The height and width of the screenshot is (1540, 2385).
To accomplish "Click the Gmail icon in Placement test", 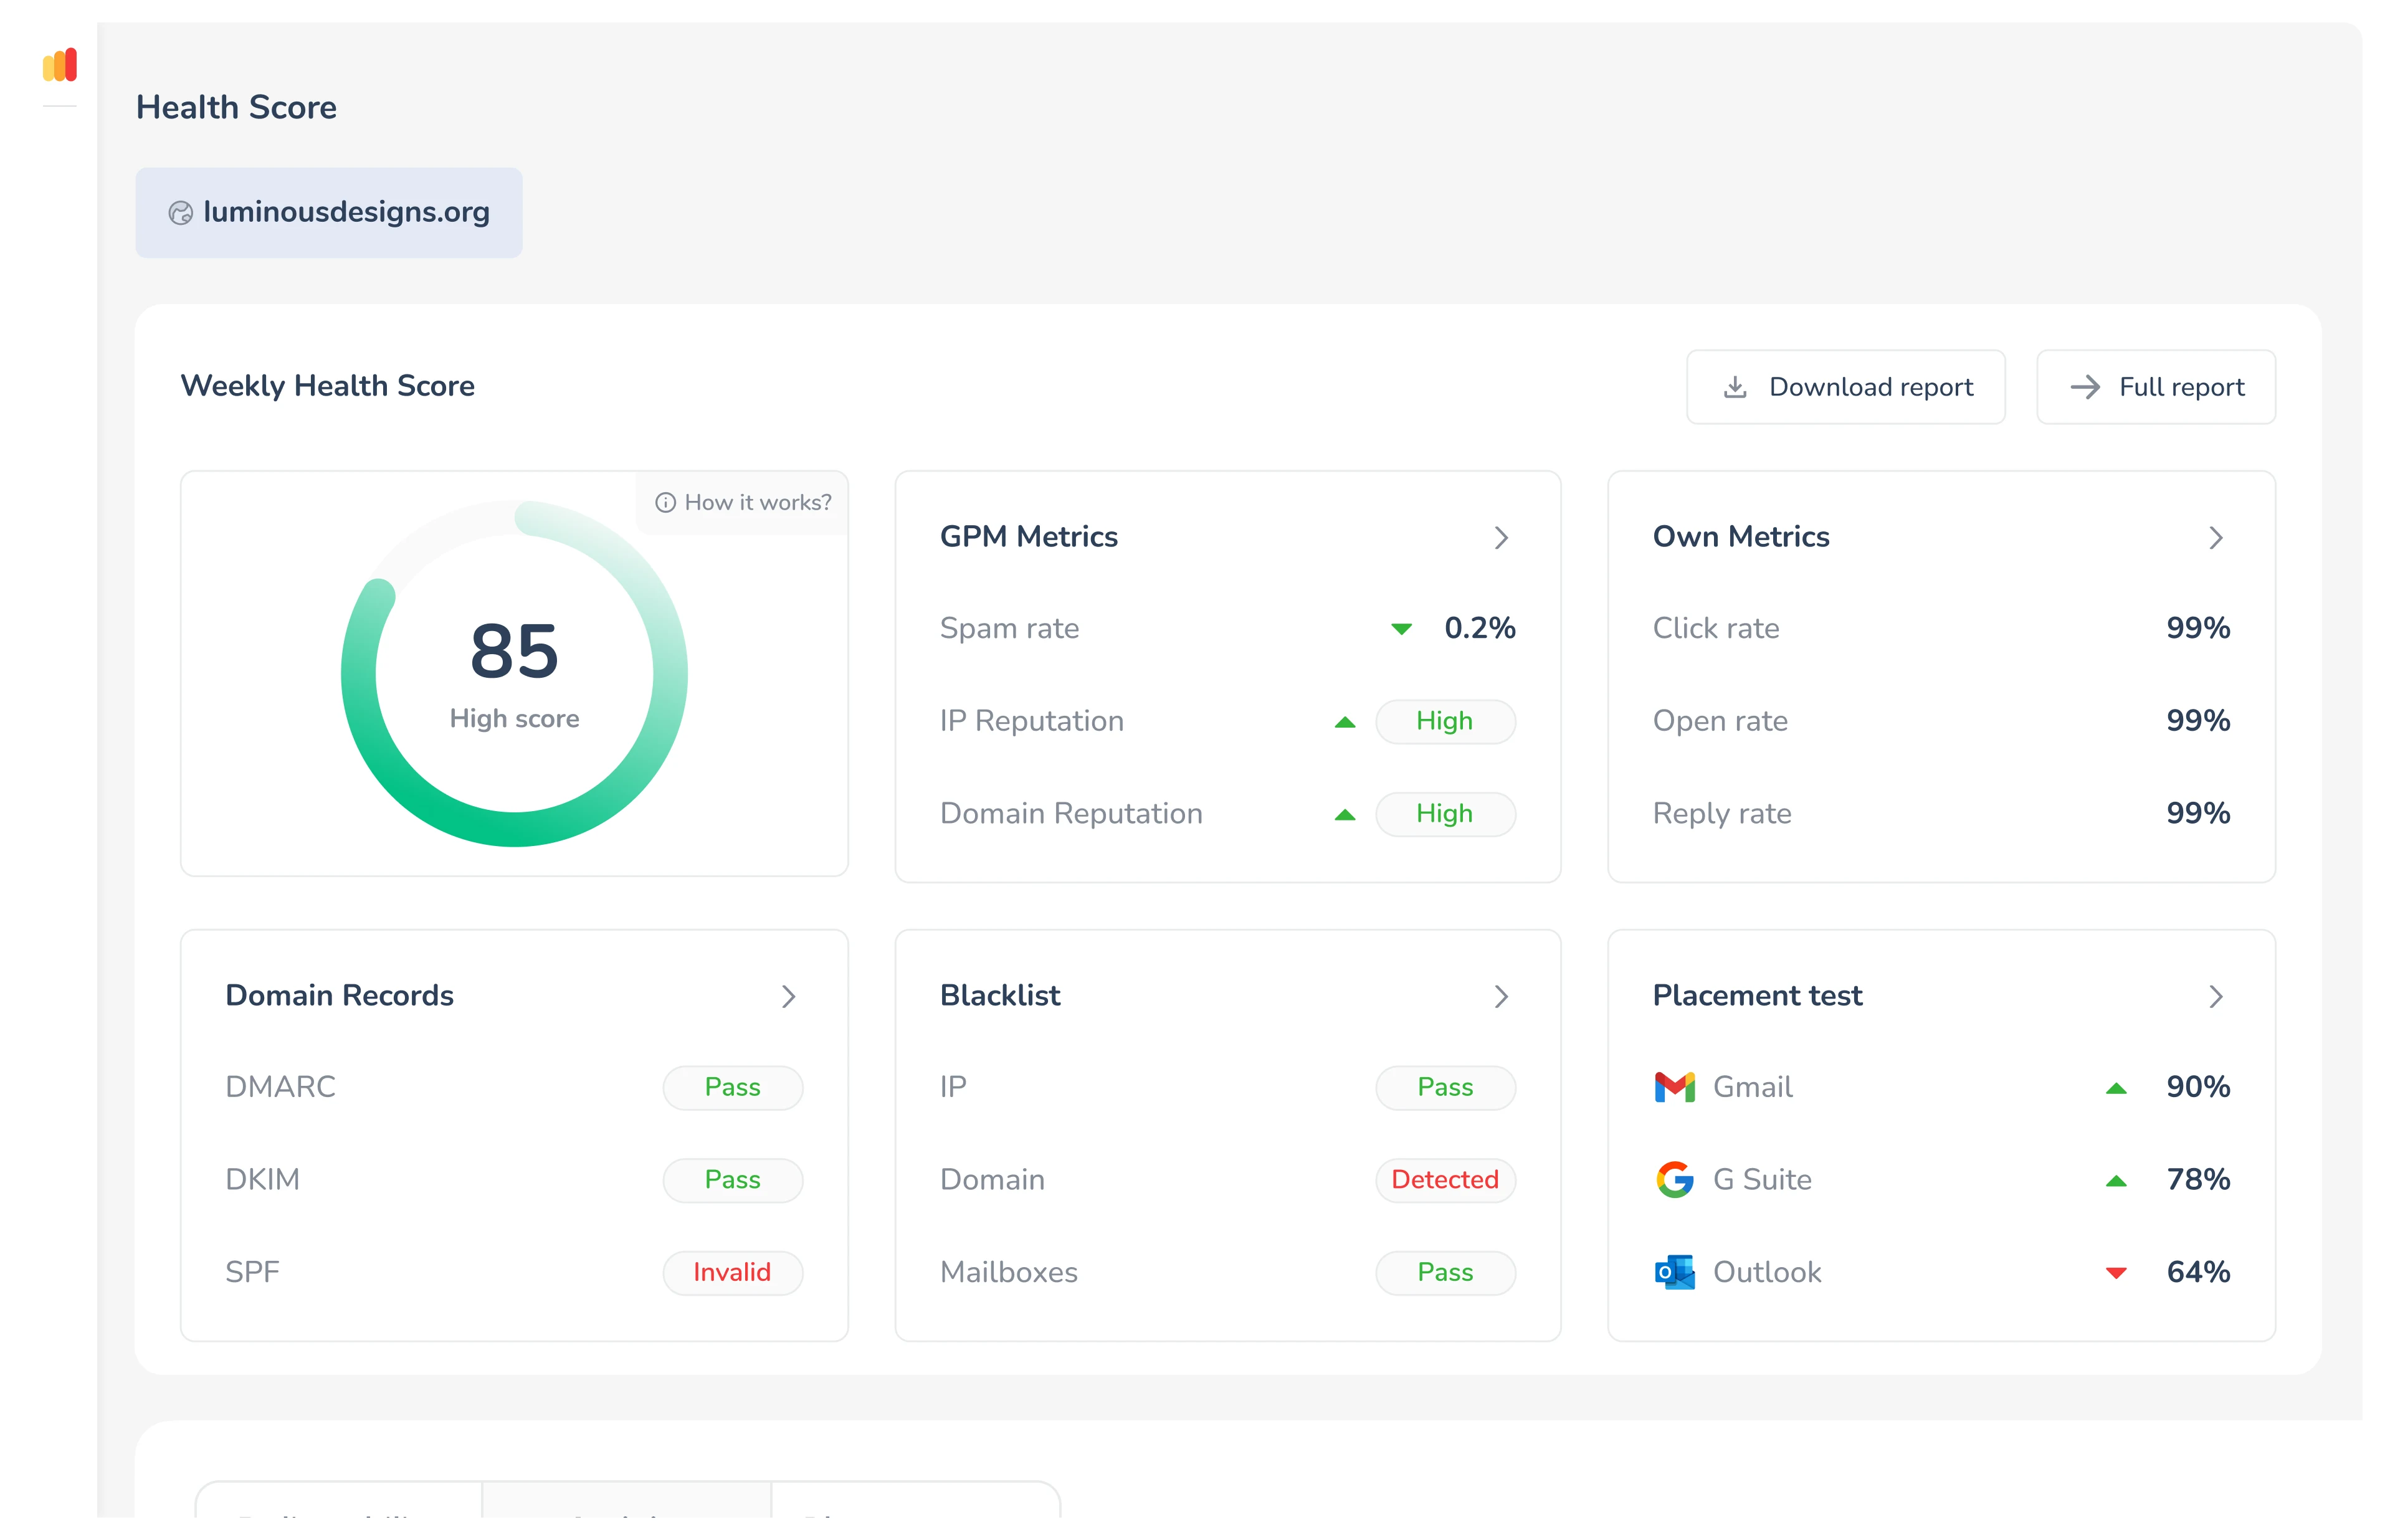I will [x=1674, y=1087].
